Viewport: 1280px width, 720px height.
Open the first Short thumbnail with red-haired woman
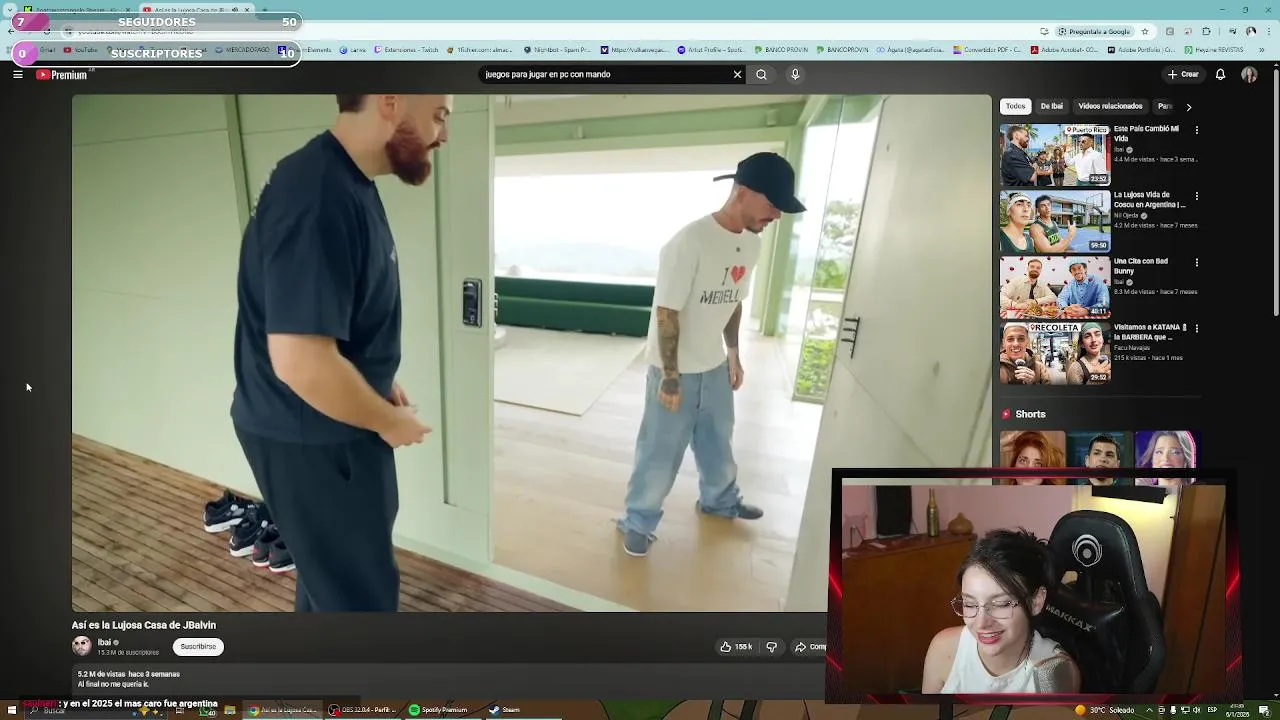click(1032, 457)
